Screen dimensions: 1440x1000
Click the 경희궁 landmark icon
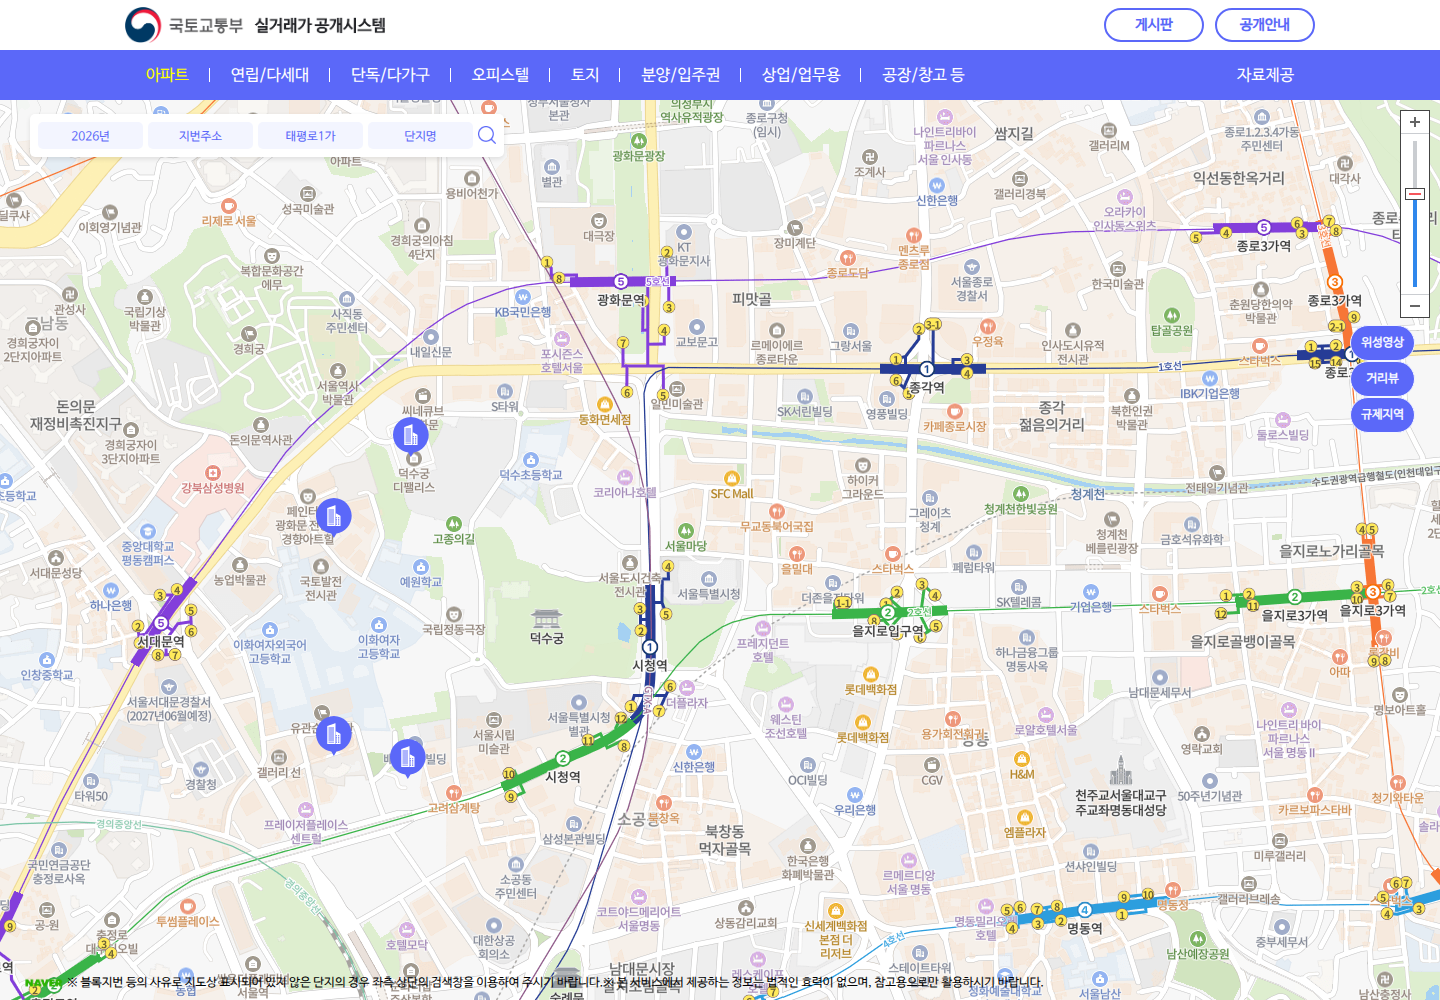(x=249, y=334)
